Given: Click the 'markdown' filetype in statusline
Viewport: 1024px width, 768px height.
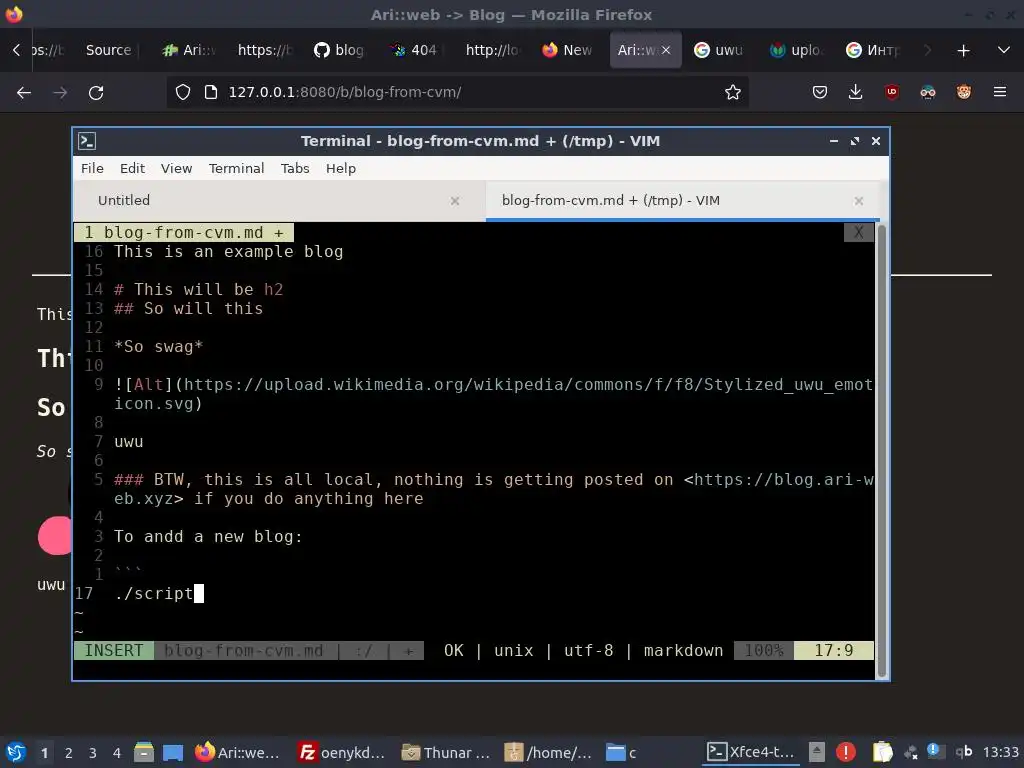Looking at the screenshot, I should point(683,650).
